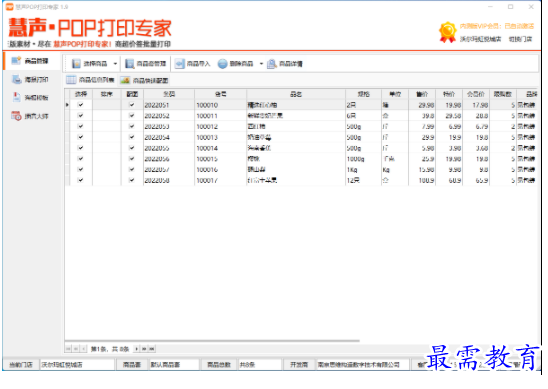Go to next record in the pager
This screenshot has height=389, width=548.
(136, 349)
